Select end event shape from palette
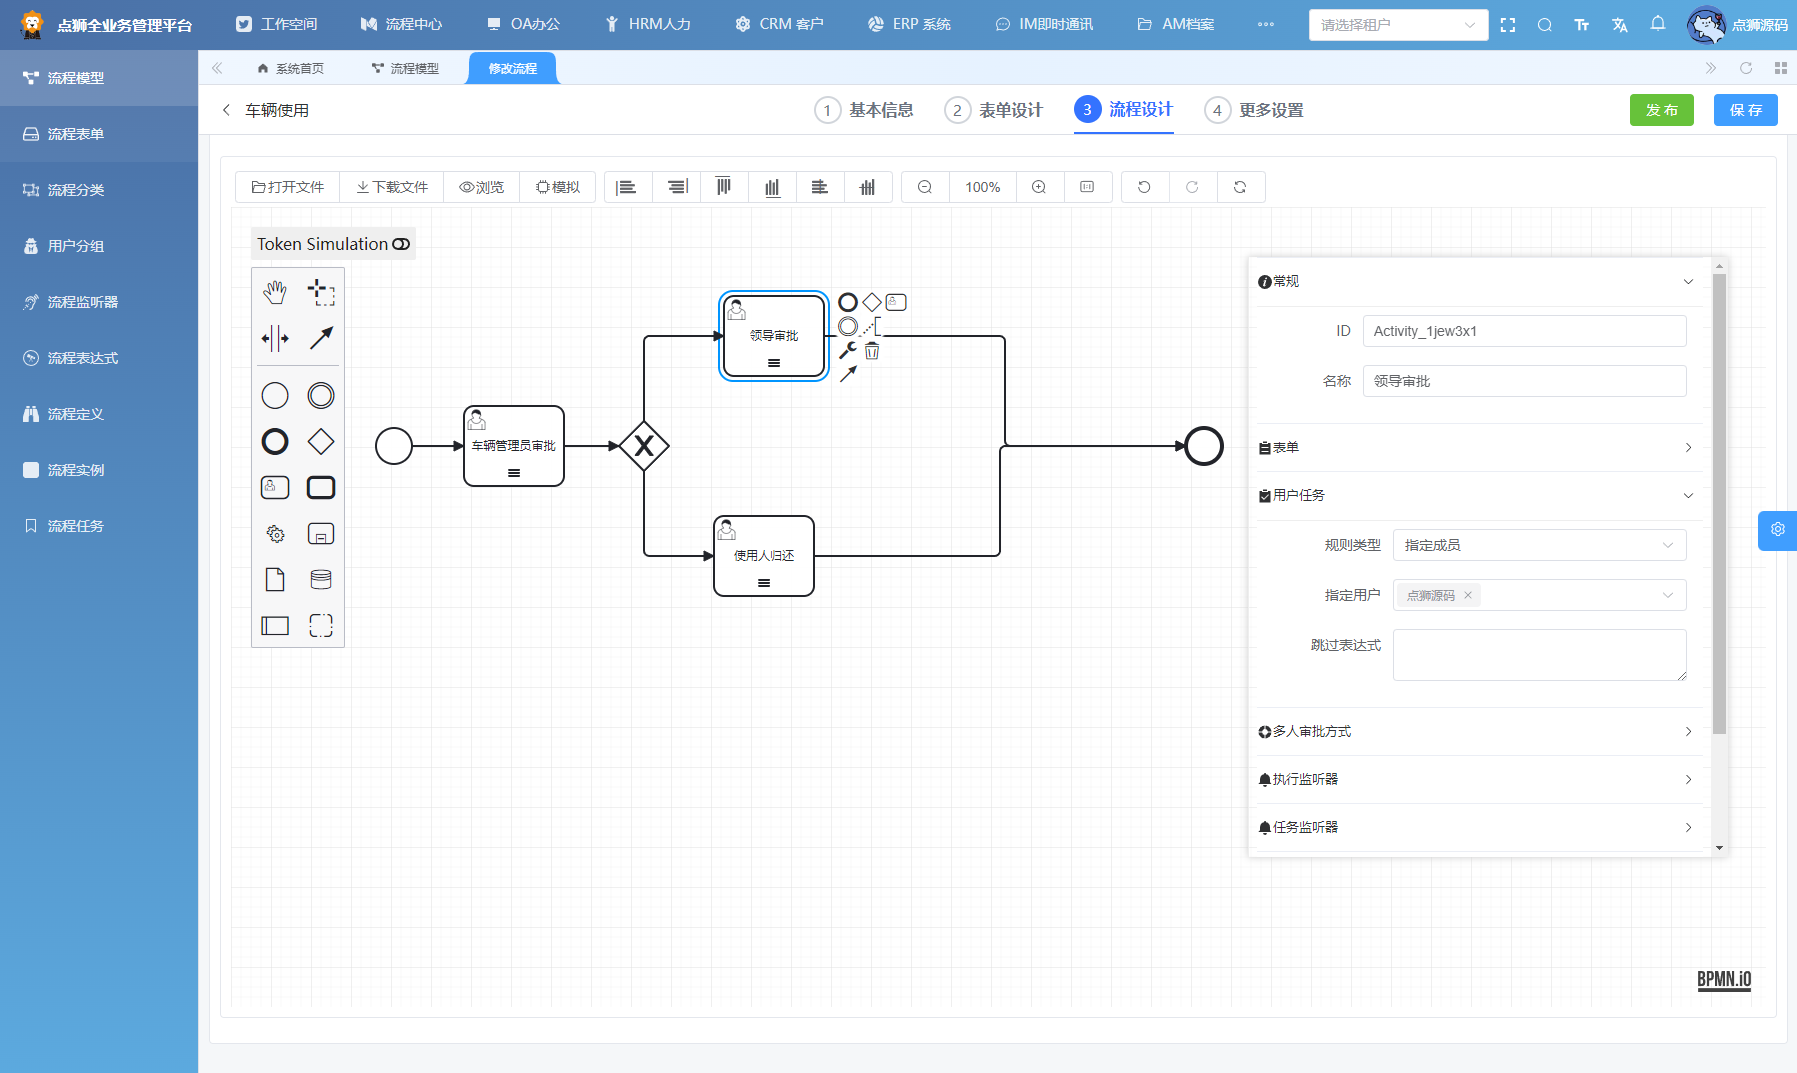The image size is (1797, 1073). [275, 442]
